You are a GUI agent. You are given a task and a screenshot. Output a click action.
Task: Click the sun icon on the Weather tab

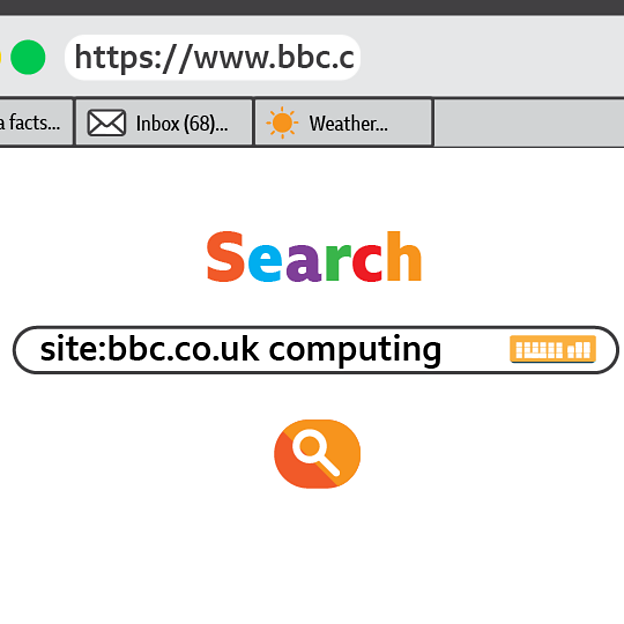point(282,123)
